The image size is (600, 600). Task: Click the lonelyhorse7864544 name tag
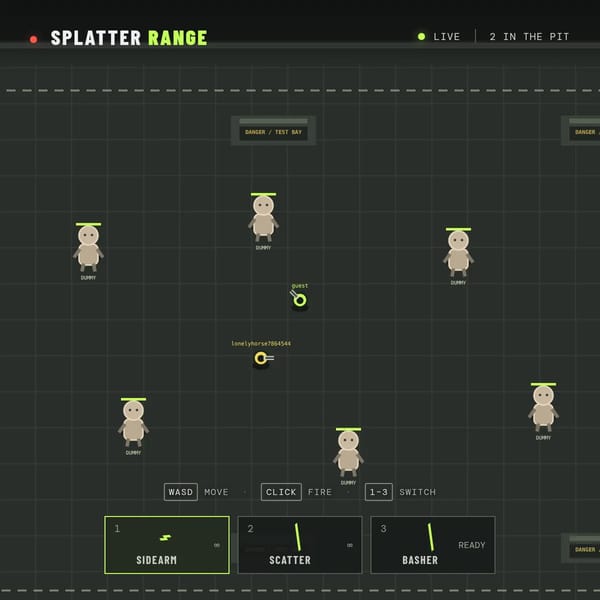click(261, 344)
